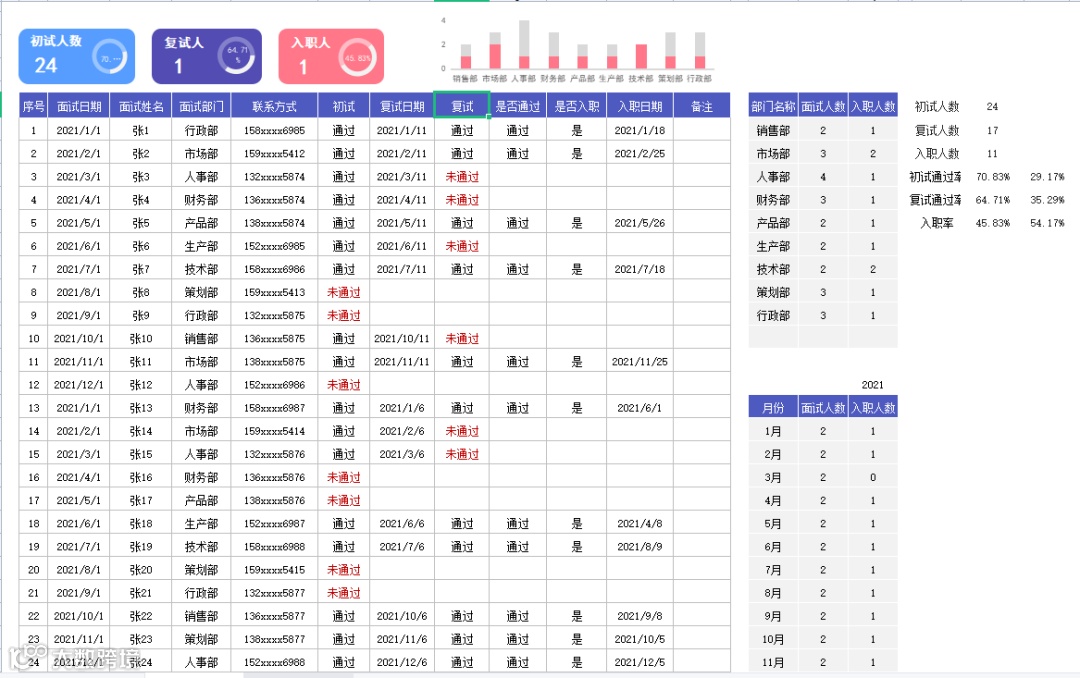Viewport: 1080px width, 678px height.
Task: Click 销售部 in the department summary table
Action: point(773,130)
